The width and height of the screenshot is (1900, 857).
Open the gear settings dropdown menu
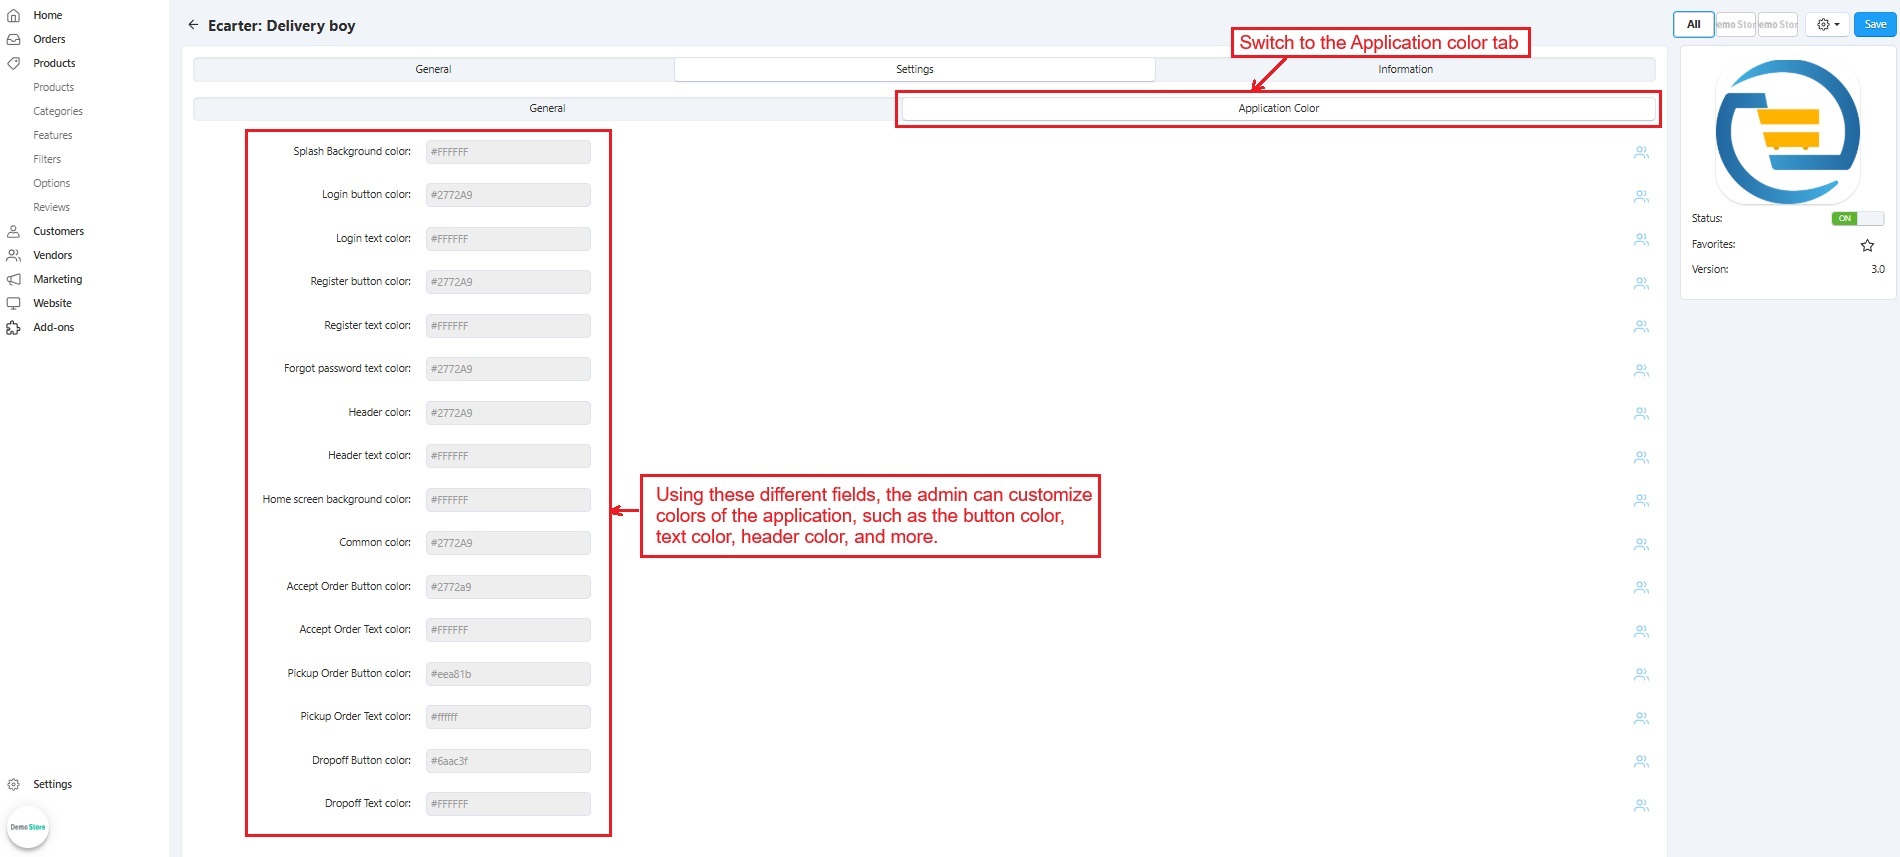click(x=1827, y=24)
